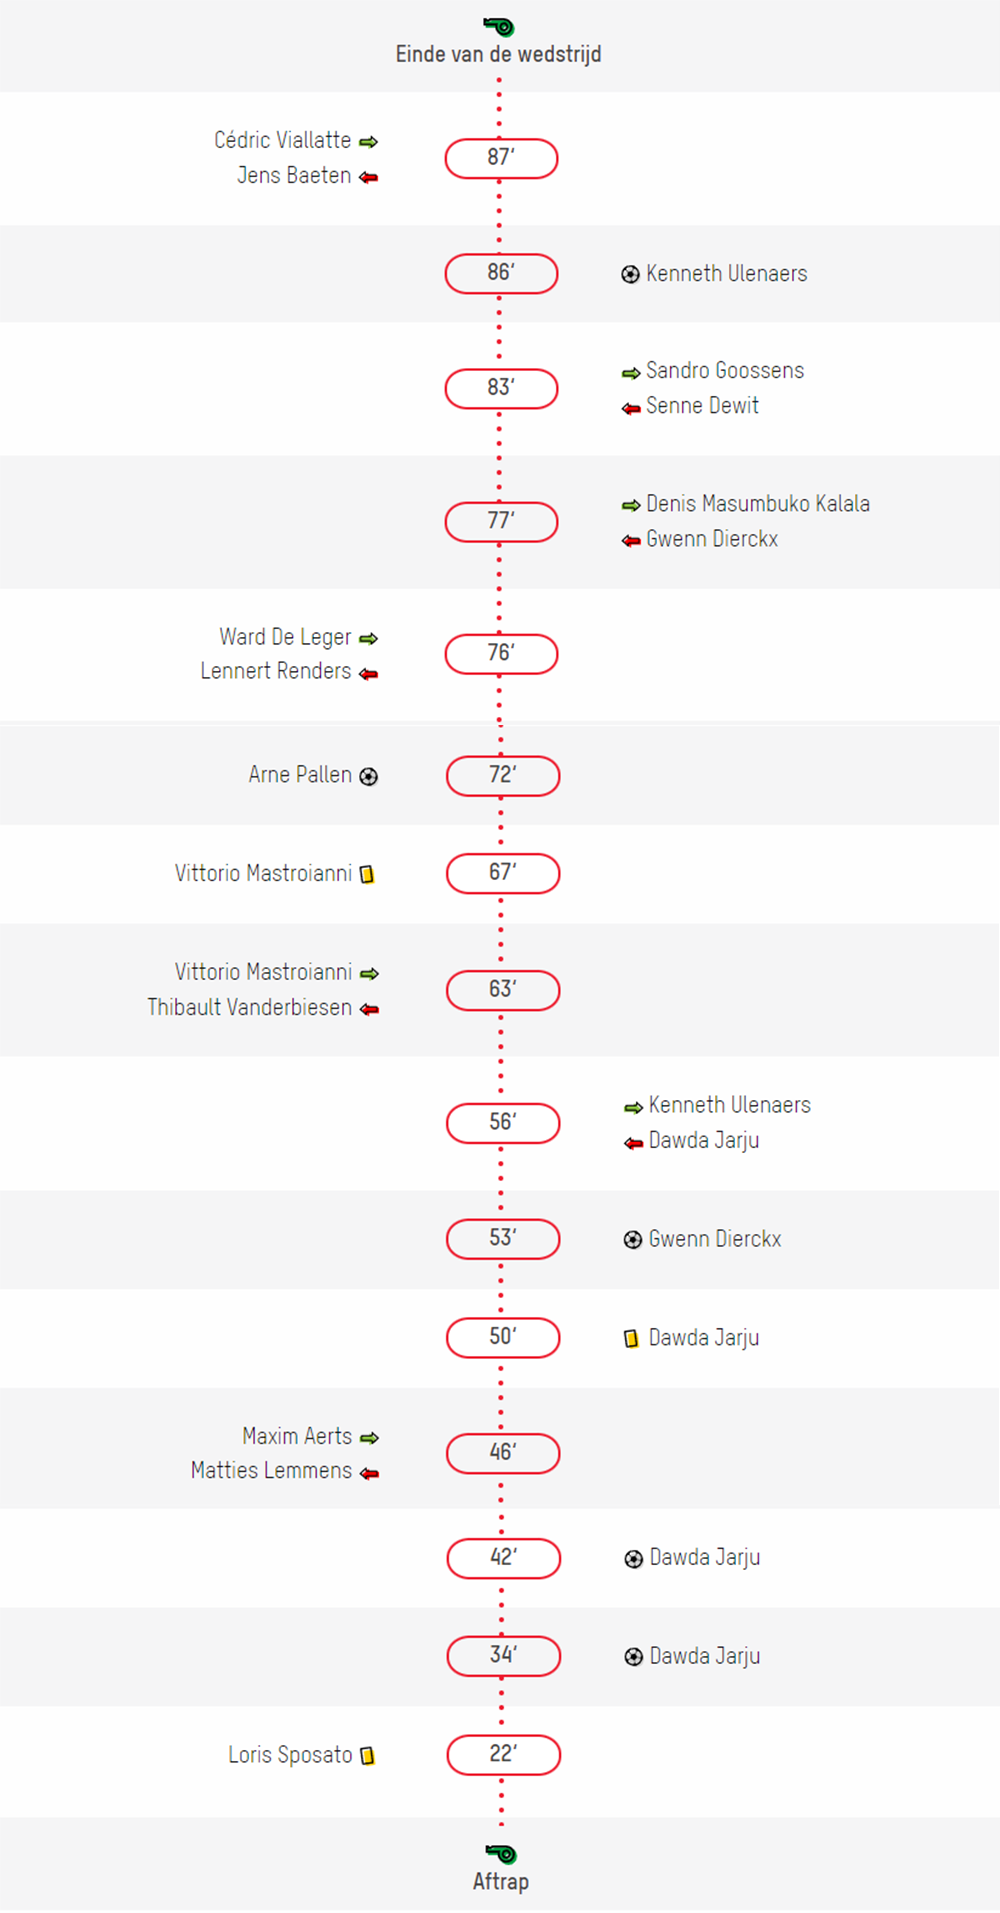1000x1913 pixels.
Task: Click the red substitution arrow beside Senne Dewit
Action: pos(631,408)
